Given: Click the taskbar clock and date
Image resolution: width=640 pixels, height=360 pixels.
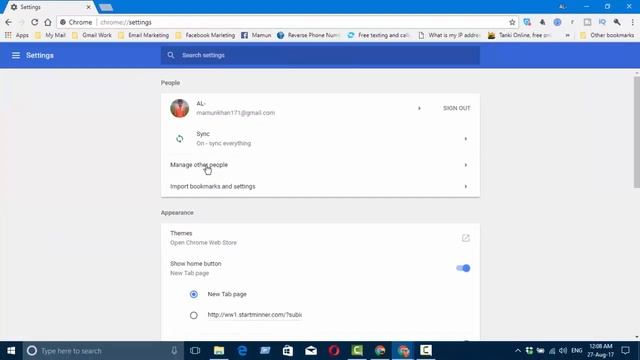Looking at the screenshot, I should [x=600, y=351].
